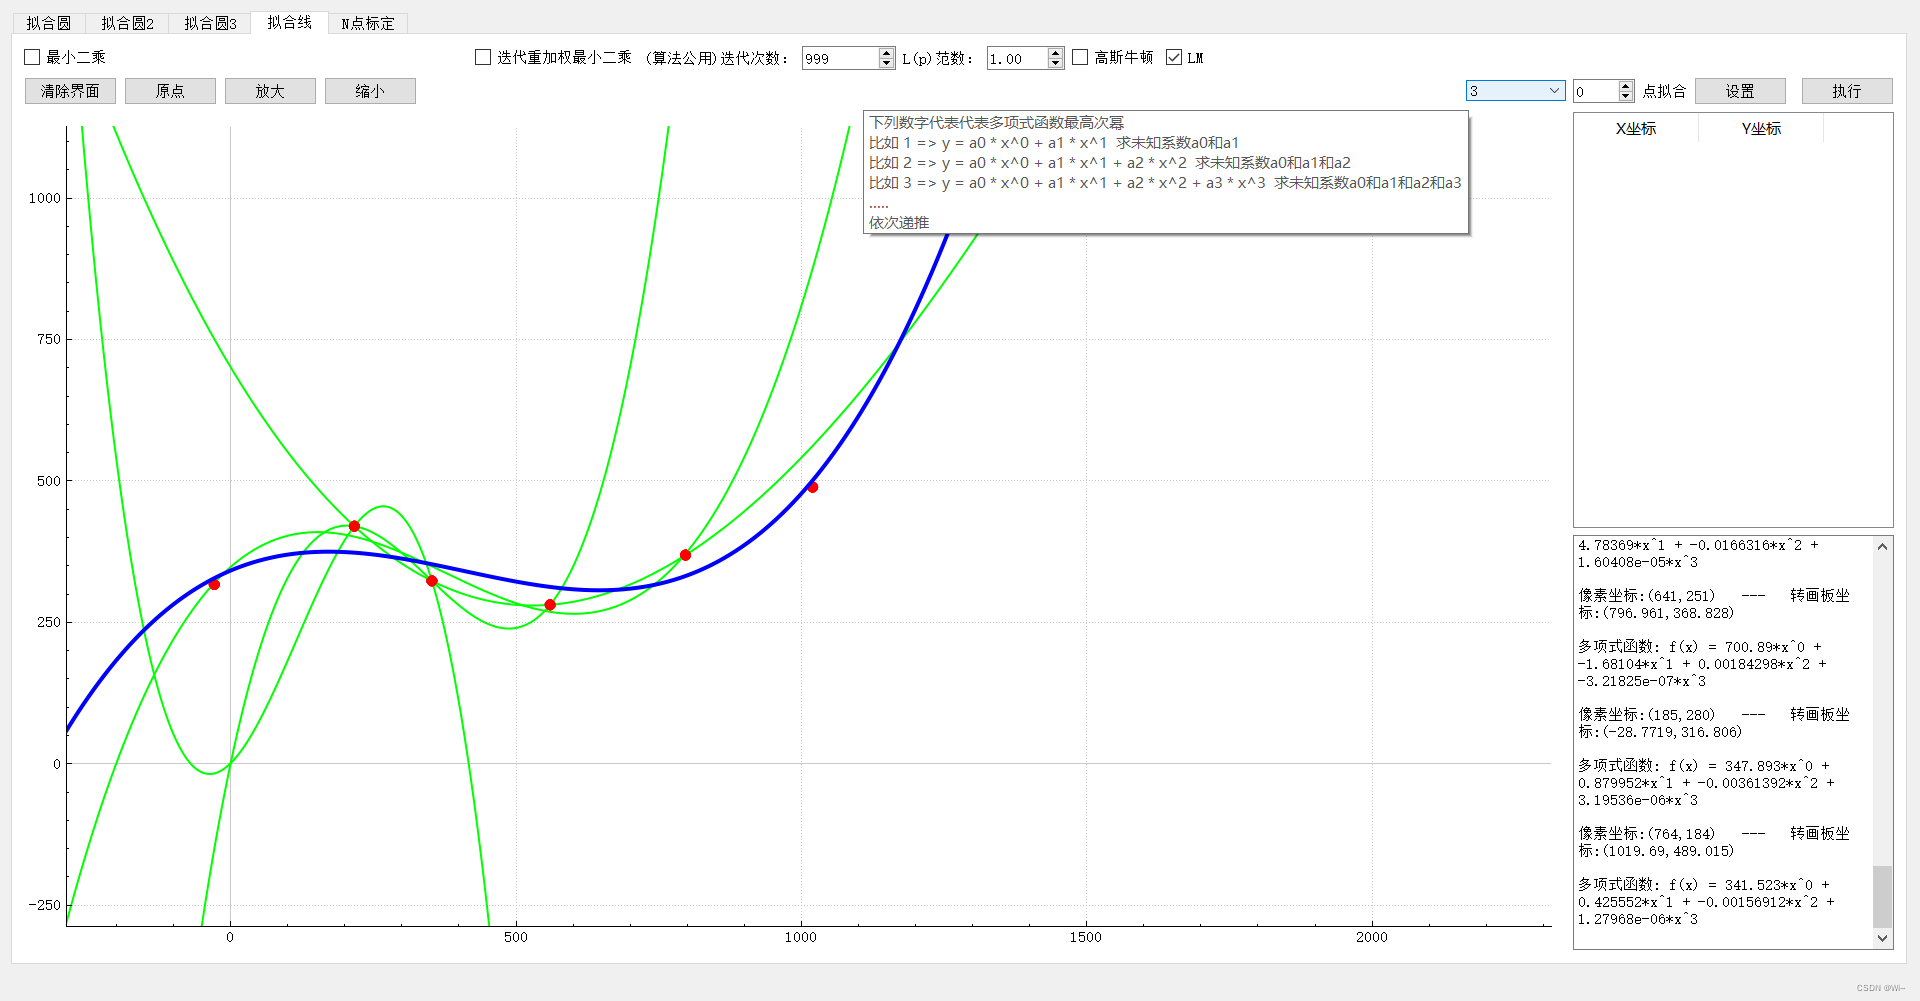Click the y-axis label -250
Viewport: 1920px width, 1001px height.
tap(45, 905)
